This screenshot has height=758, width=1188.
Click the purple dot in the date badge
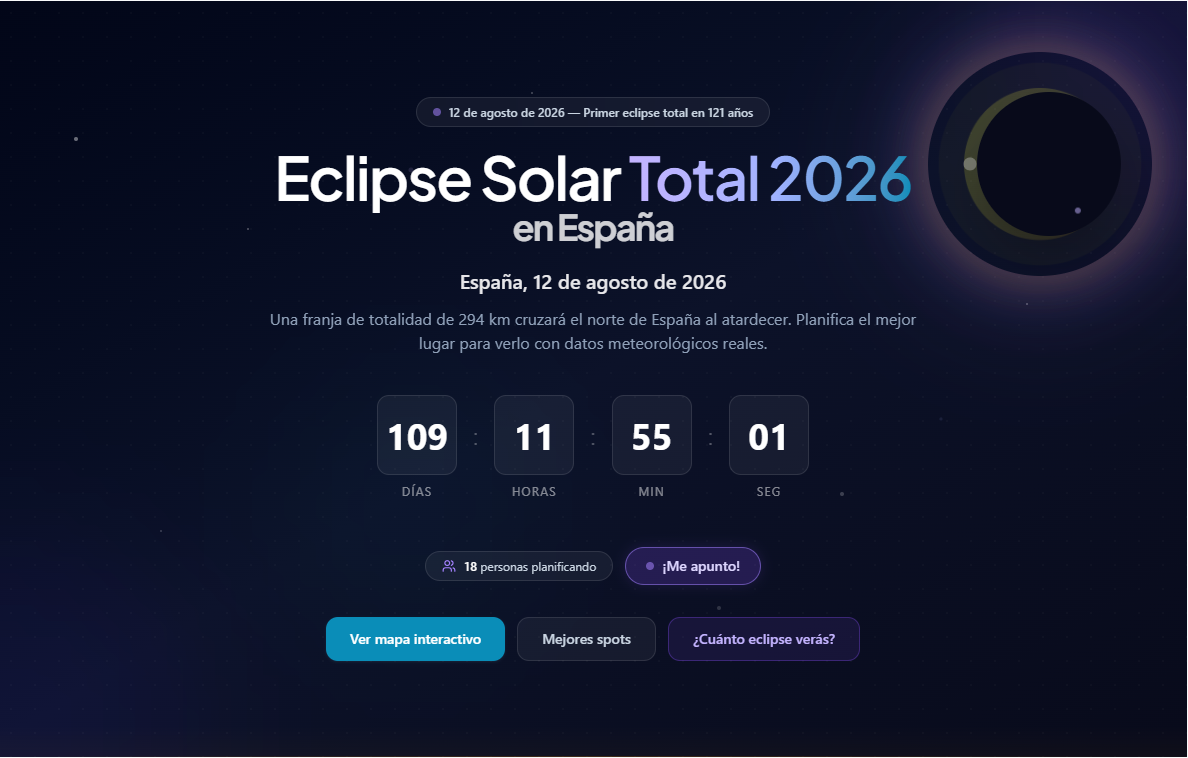click(x=437, y=112)
